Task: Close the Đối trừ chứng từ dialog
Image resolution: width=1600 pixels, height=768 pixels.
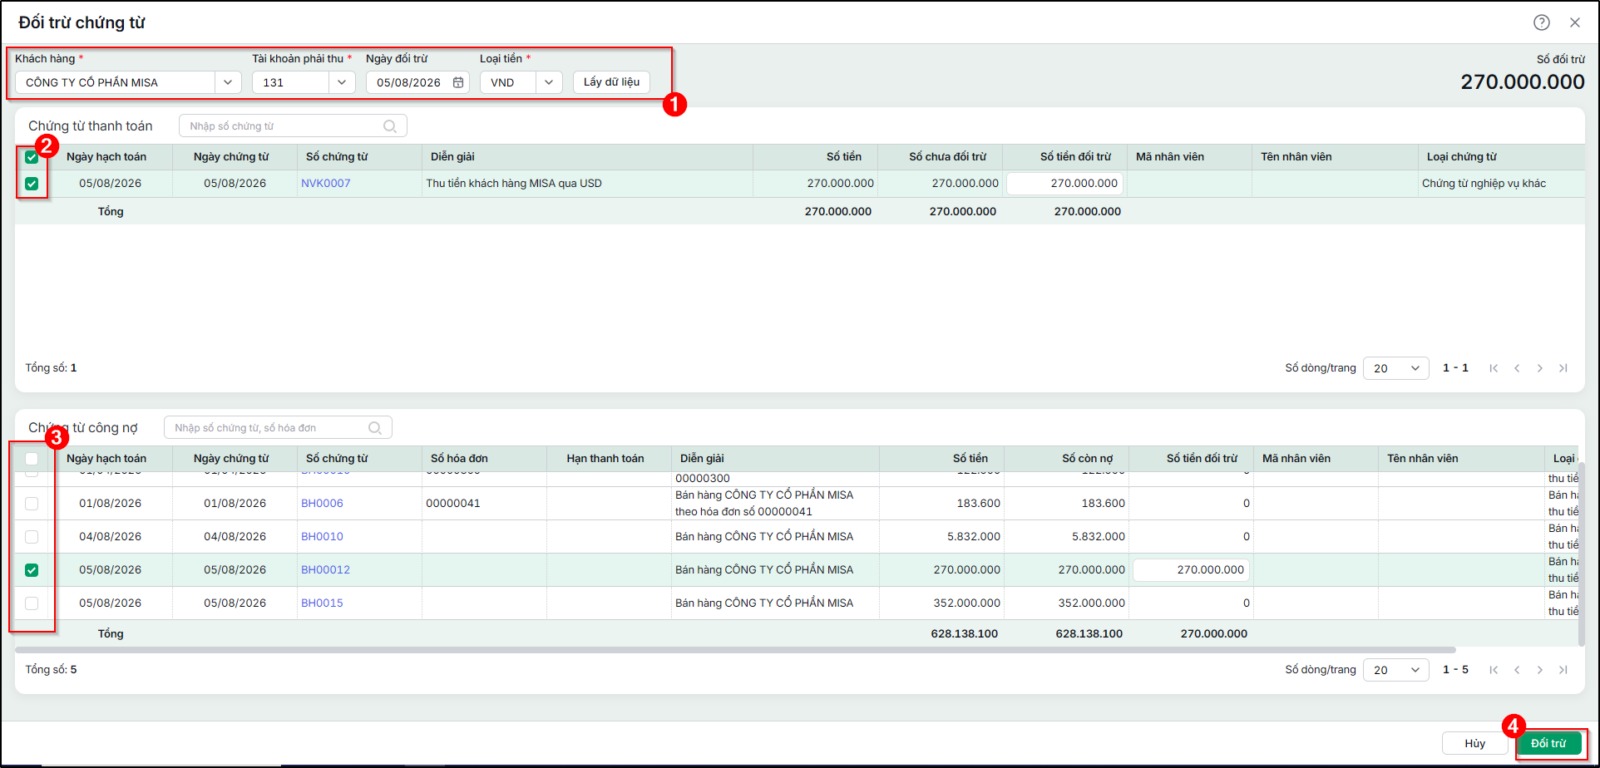Action: coord(1575,22)
